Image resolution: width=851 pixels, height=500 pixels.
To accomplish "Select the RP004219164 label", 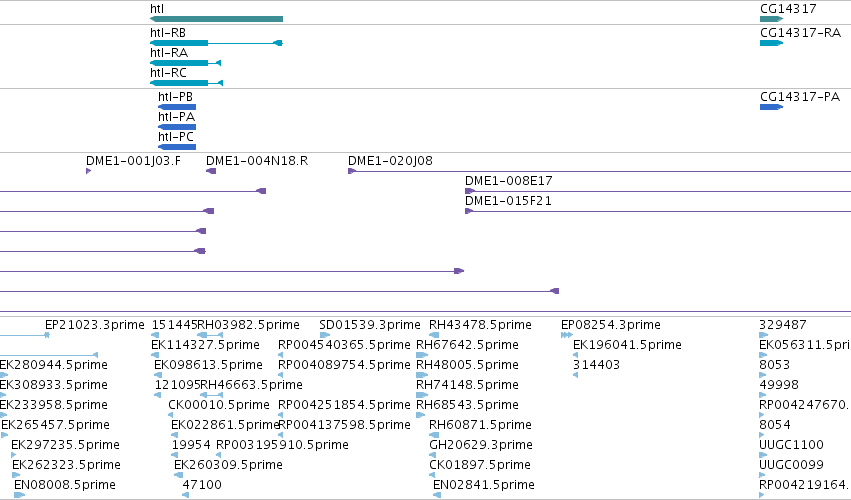I will [805, 486].
